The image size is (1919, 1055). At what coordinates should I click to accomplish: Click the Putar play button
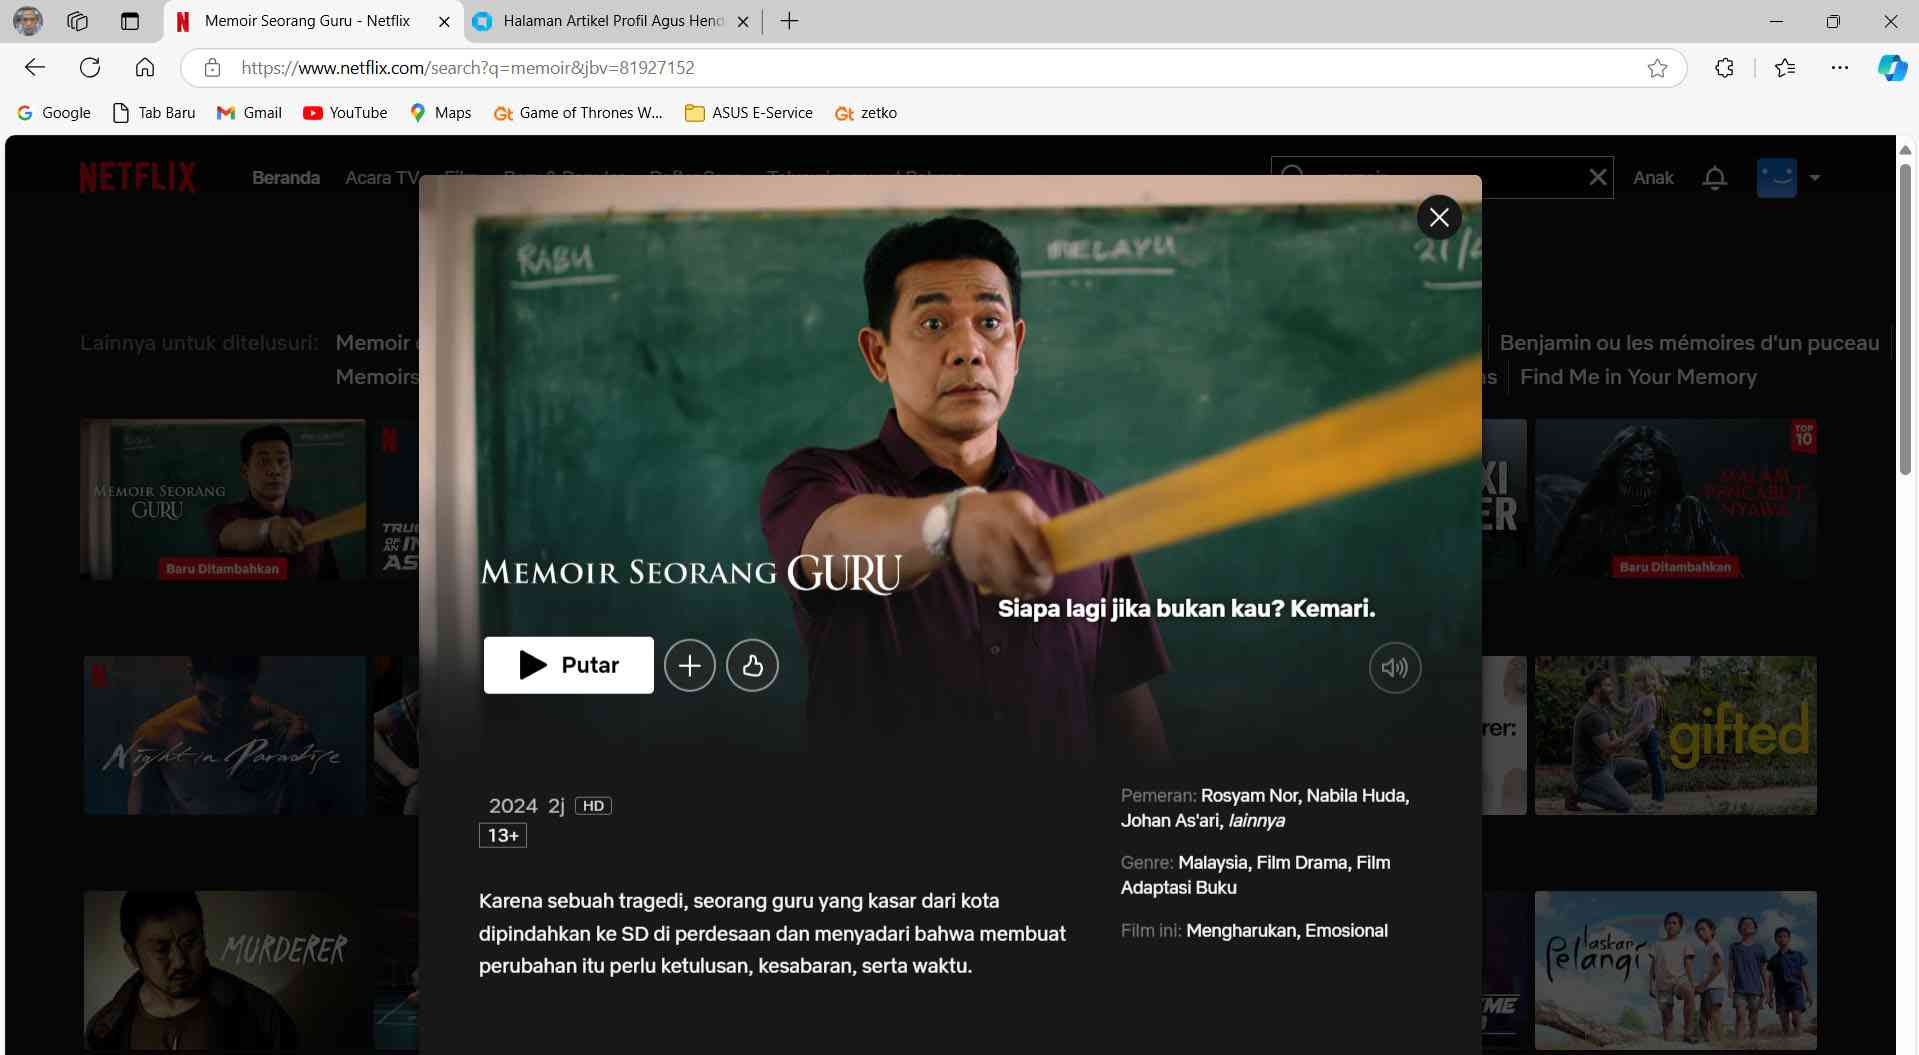[568, 665]
